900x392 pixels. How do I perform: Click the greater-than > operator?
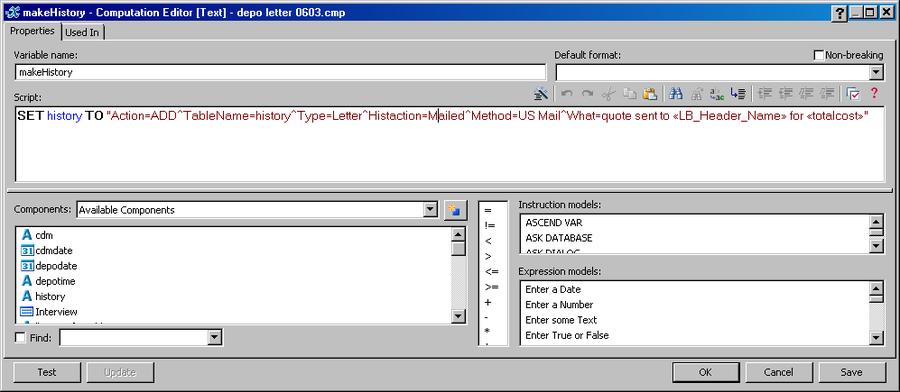coord(488,257)
